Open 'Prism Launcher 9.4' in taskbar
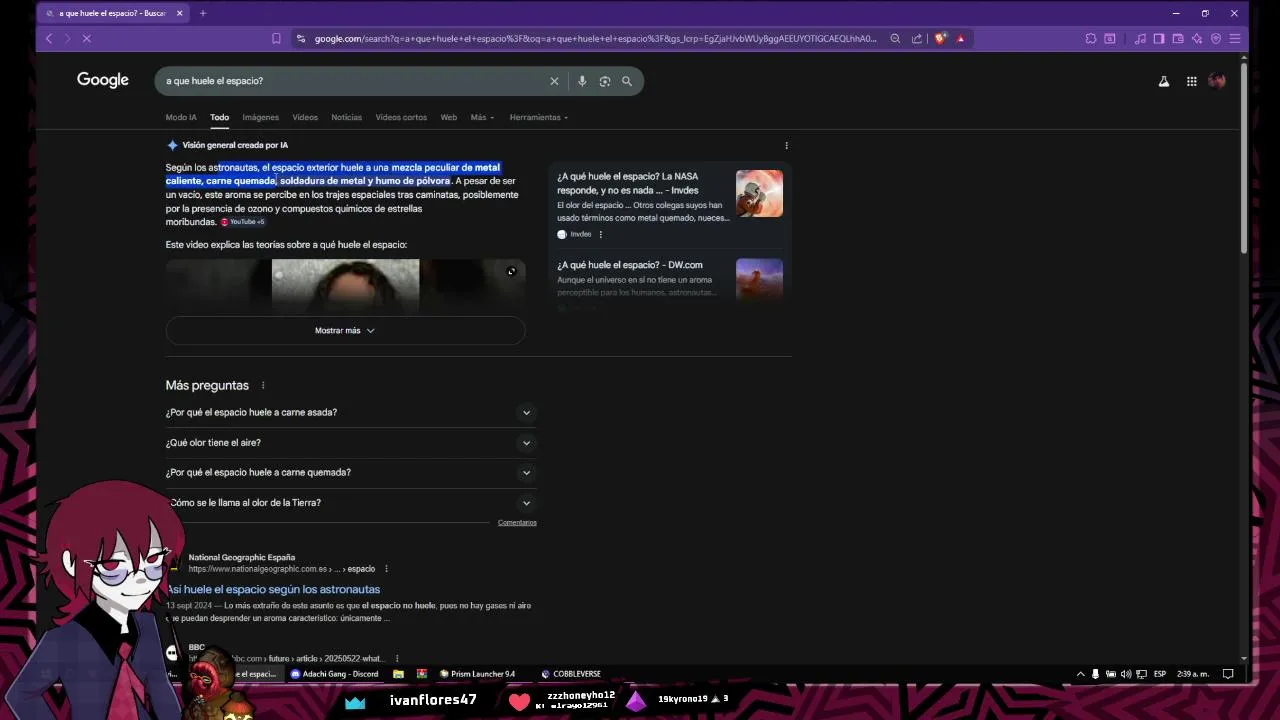 pos(477,674)
